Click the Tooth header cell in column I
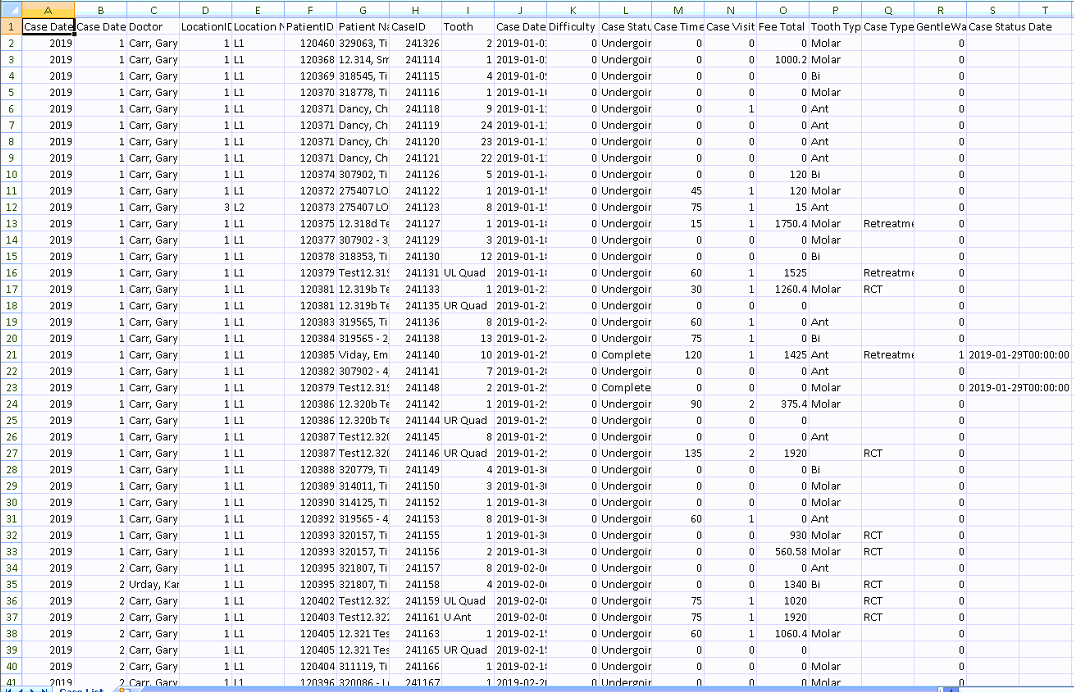The image size is (1074, 692). pos(467,27)
